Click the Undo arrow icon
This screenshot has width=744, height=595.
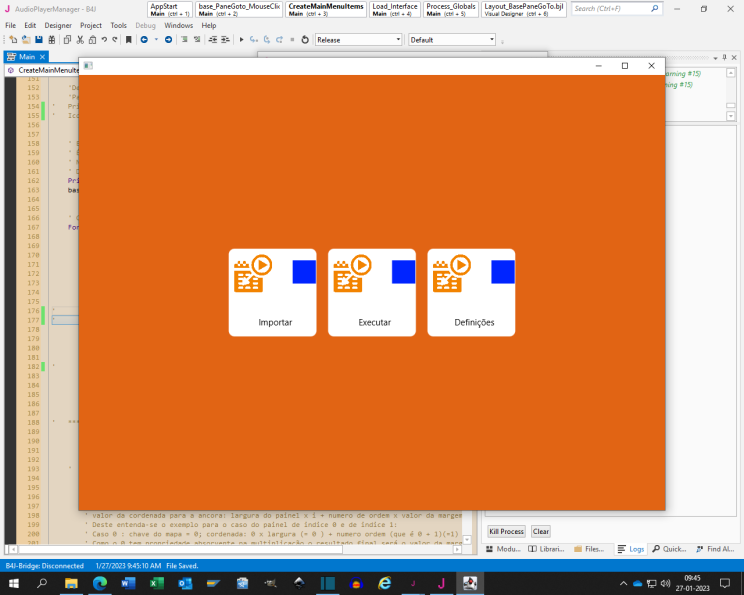[x=104, y=40]
